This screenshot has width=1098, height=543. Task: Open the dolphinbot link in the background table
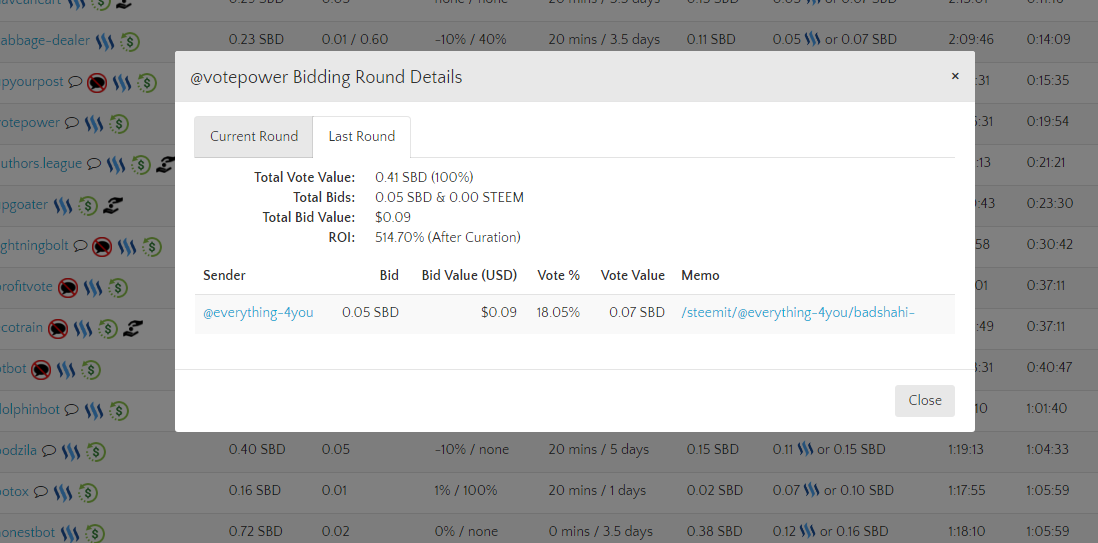click(x=30, y=410)
